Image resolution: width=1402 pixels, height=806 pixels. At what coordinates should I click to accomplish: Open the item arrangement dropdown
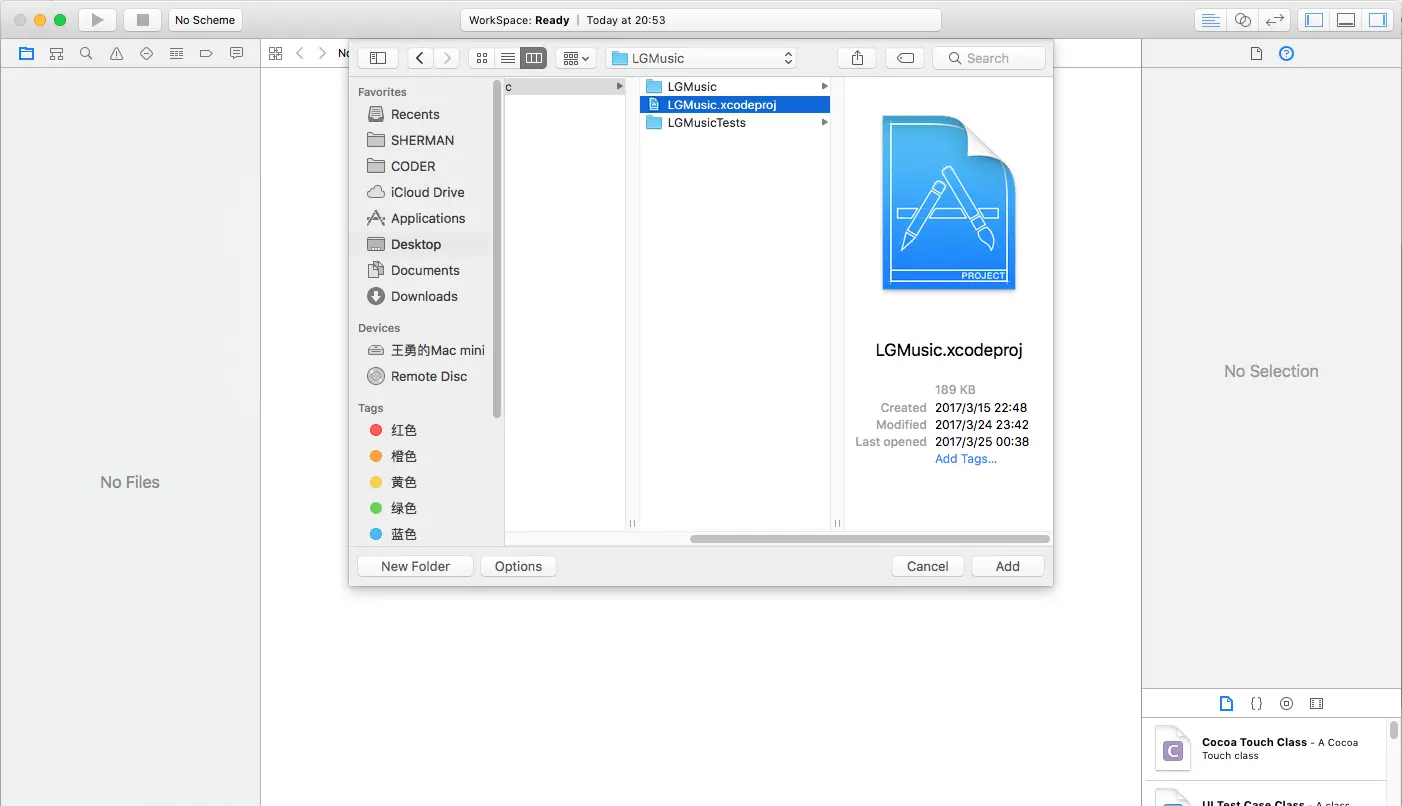(576, 58)
